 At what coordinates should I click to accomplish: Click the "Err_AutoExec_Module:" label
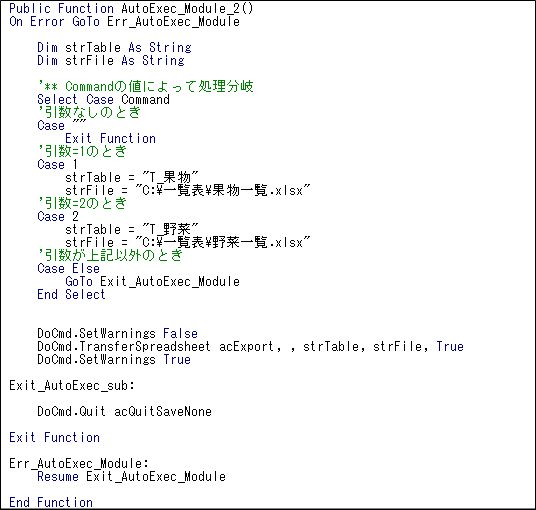pyautogui.click(x=79, y=463)
